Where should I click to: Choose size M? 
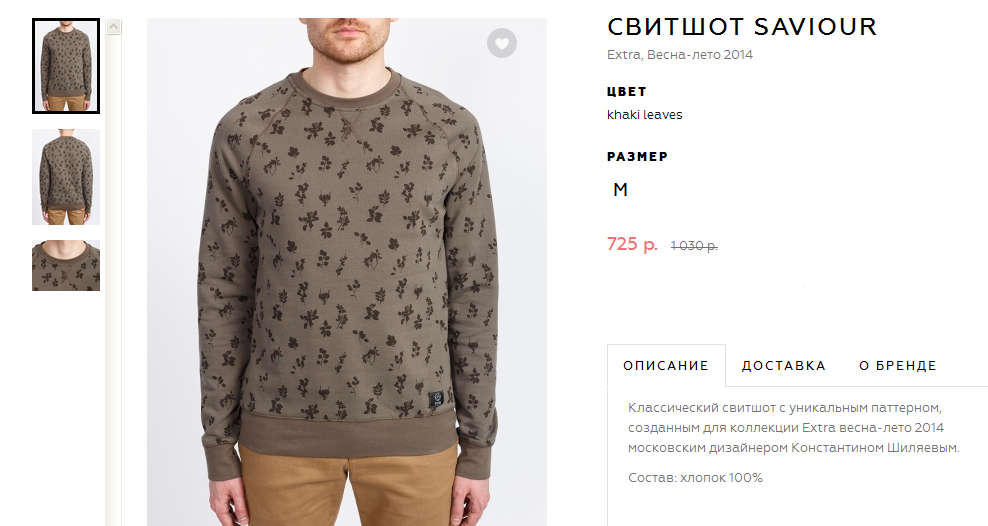620,190
